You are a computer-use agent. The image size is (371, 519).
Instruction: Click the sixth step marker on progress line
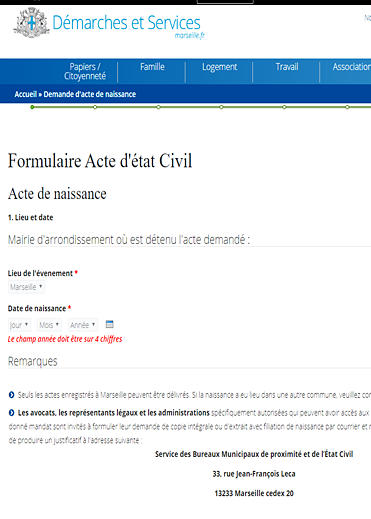[347, 107]
